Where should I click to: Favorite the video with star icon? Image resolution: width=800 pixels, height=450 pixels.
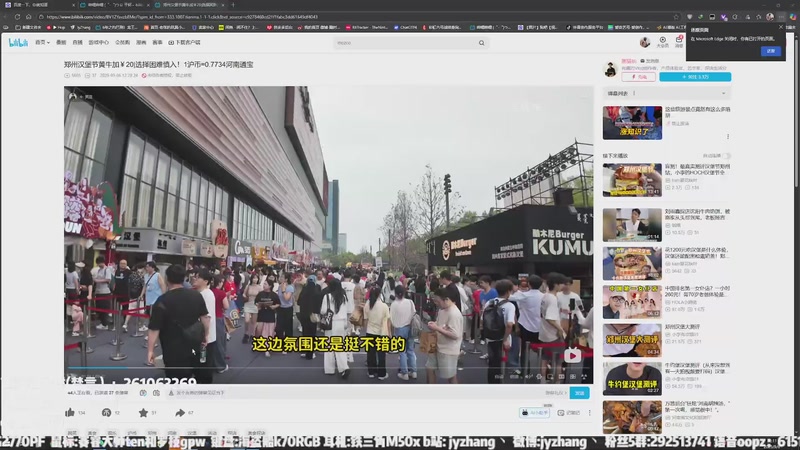coord(143,412)
